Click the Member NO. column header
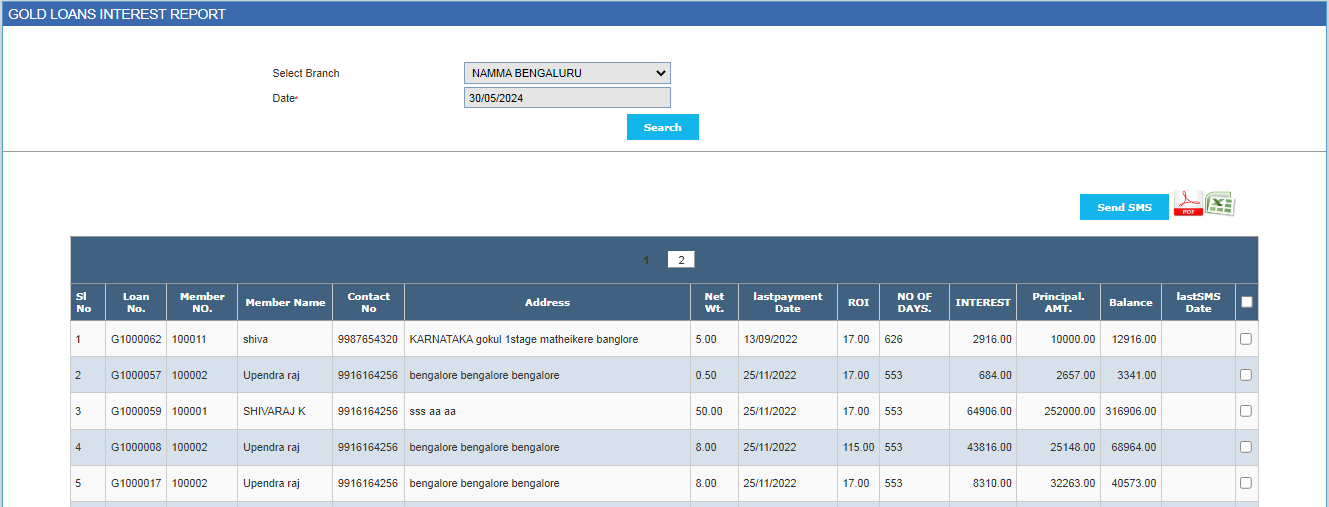 click(202, 302)
